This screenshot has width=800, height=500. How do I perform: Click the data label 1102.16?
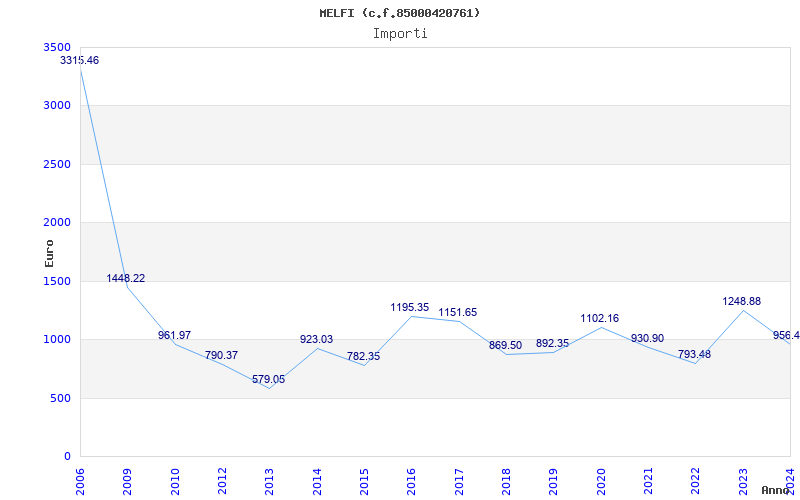pyautogui.click(x=599, y=319)
